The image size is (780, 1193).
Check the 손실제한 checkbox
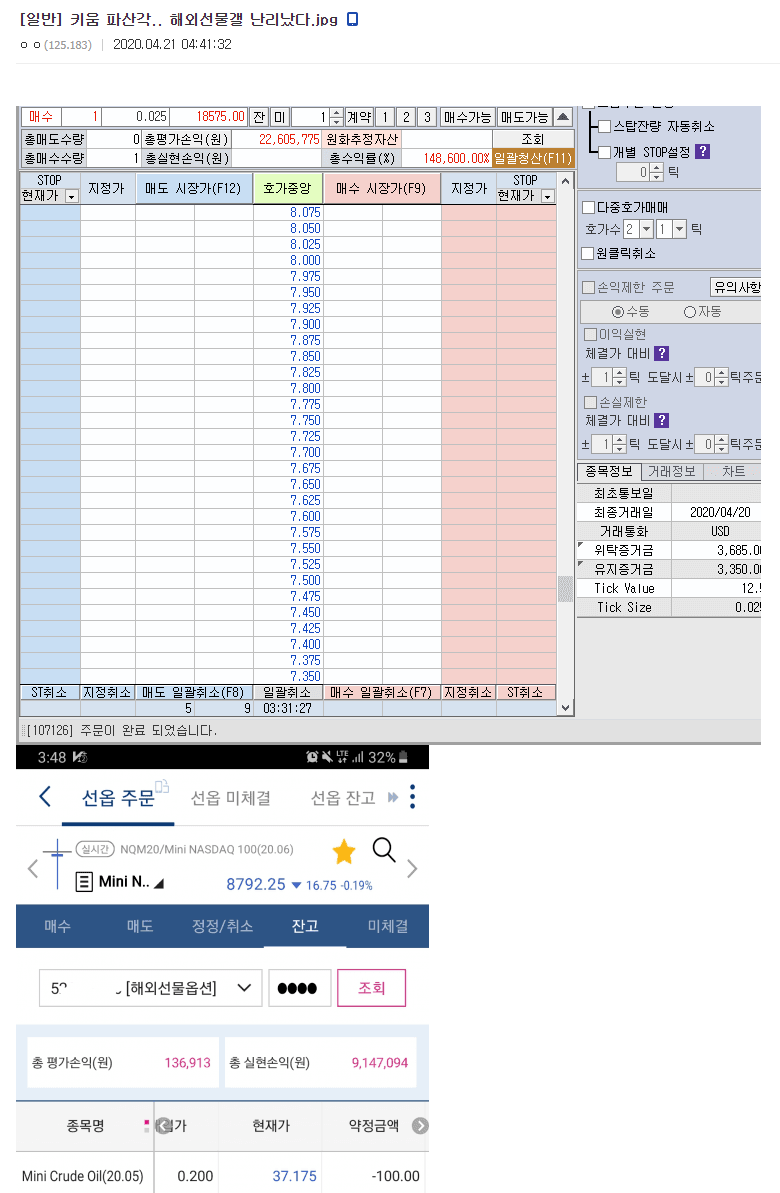pos(591,402)
